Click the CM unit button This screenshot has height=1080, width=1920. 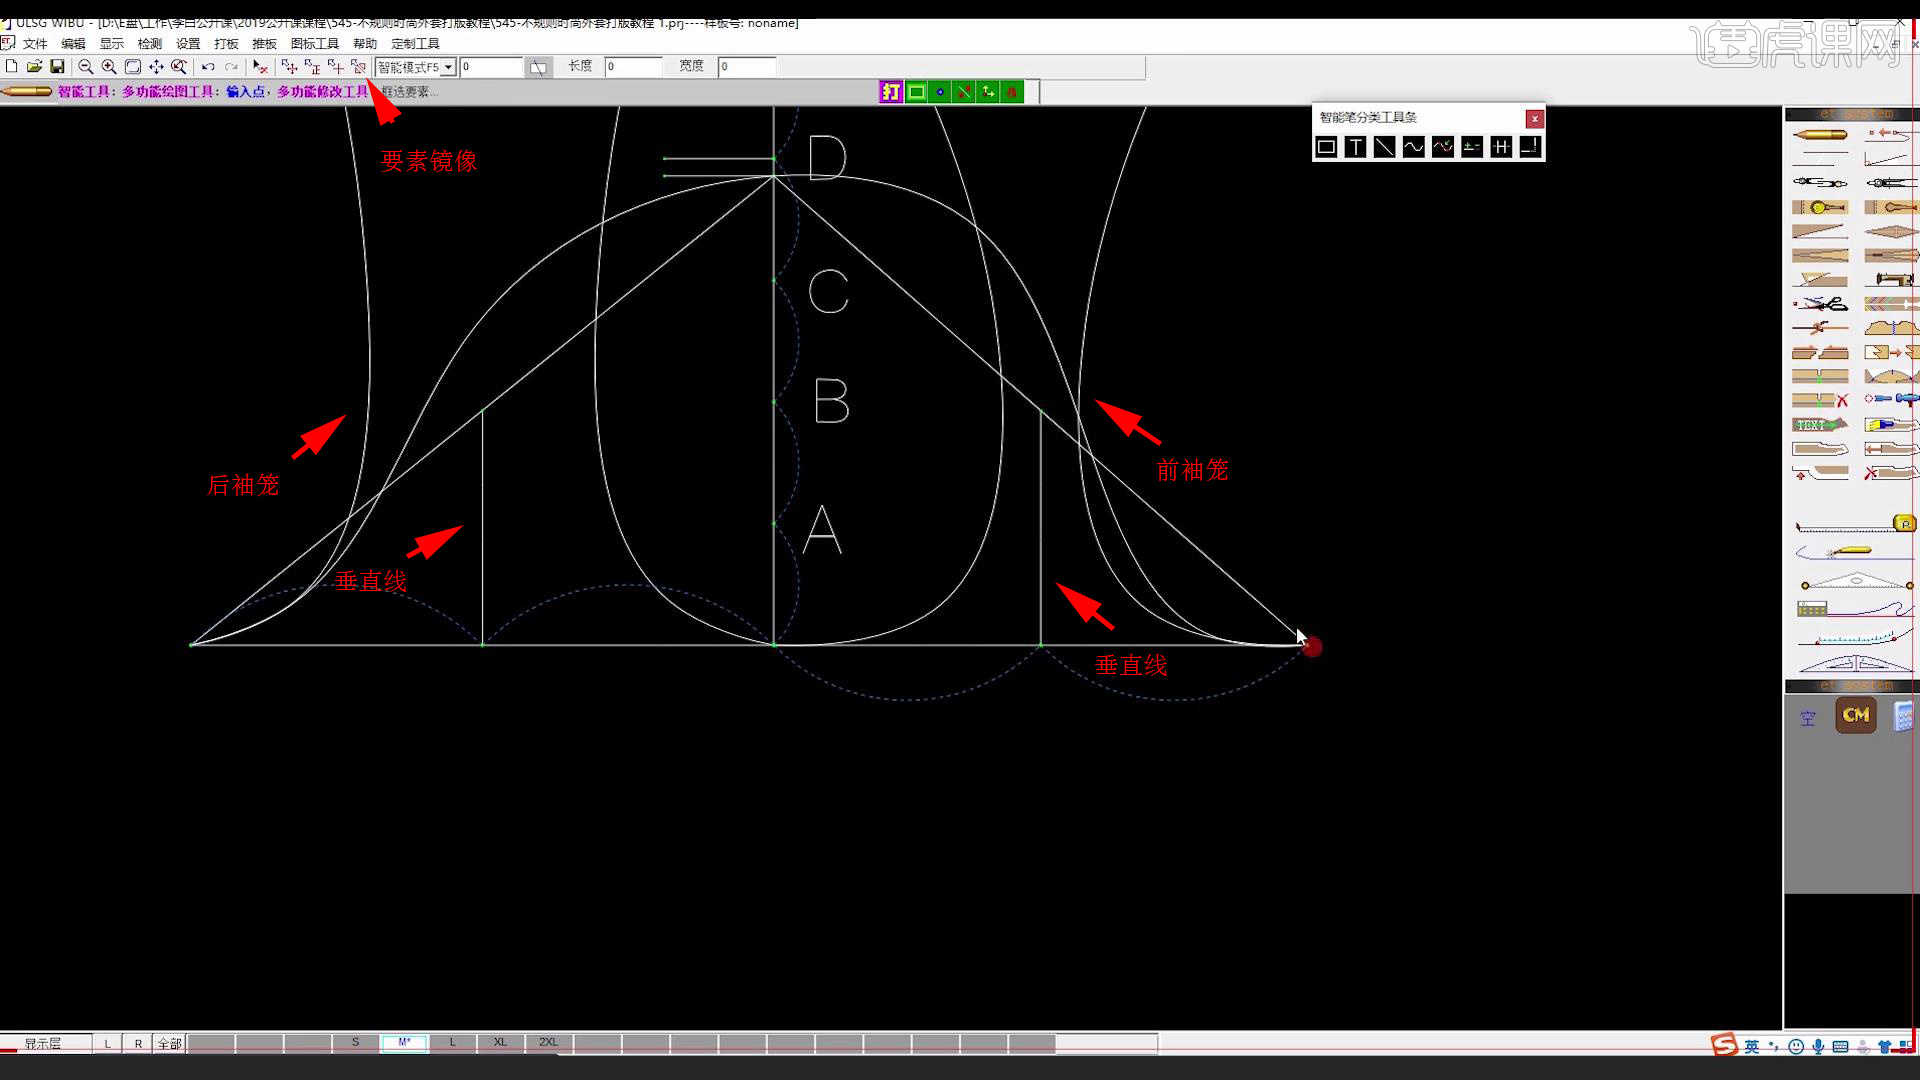[x=1856, y=715]
